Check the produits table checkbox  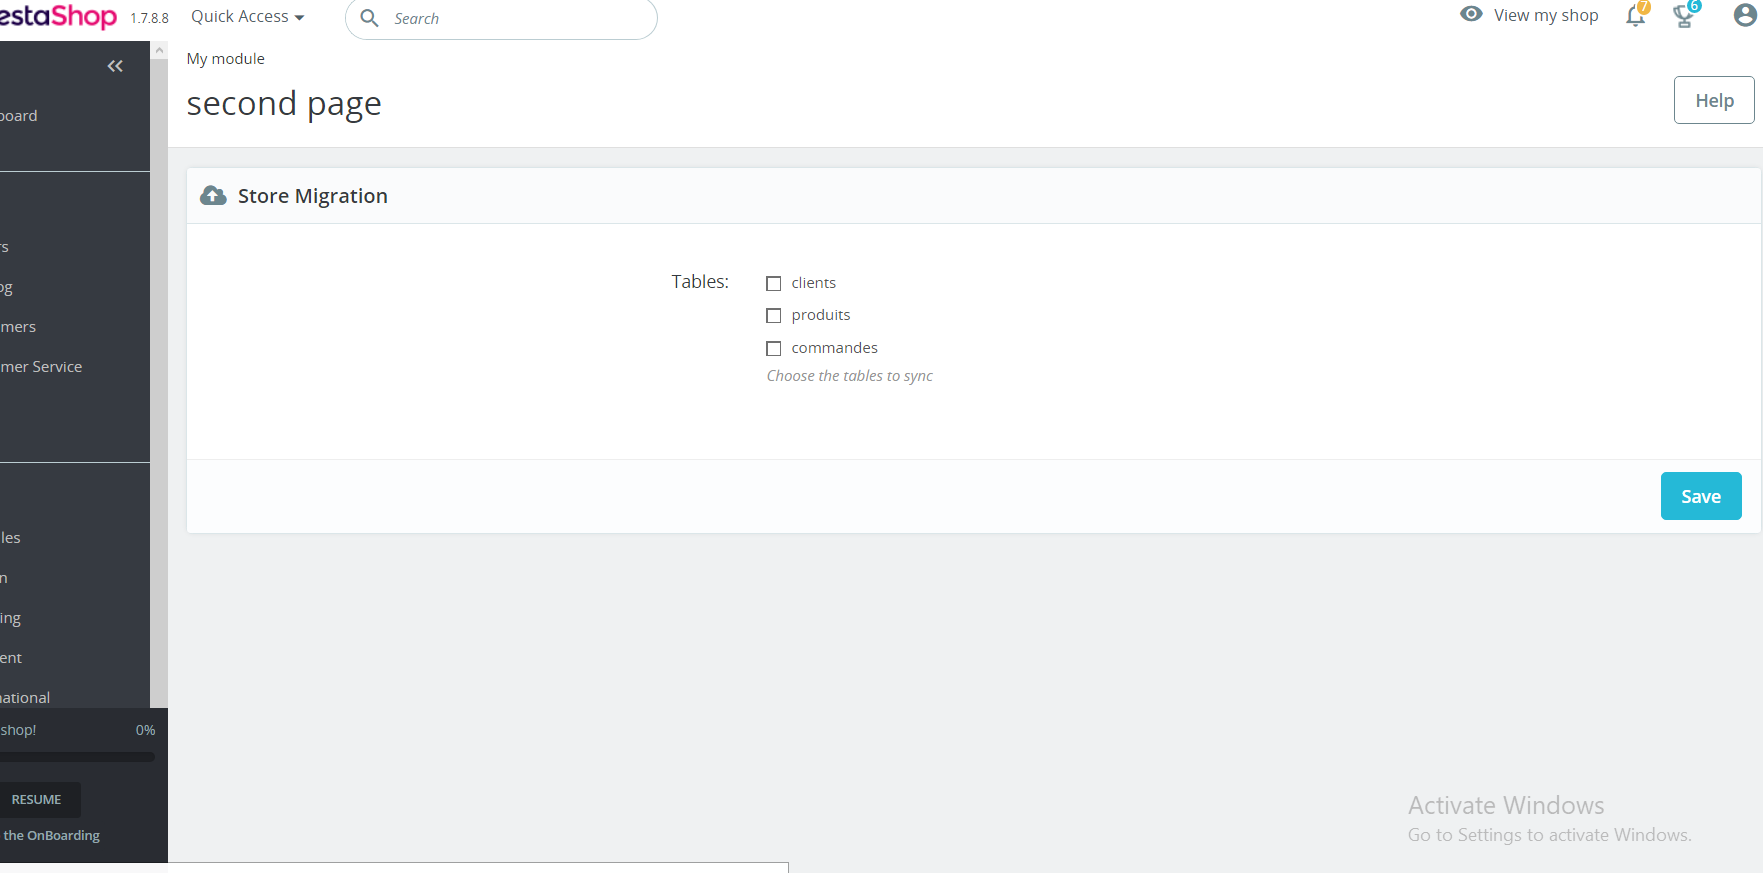pyautogui.click(x=773, y=315)
